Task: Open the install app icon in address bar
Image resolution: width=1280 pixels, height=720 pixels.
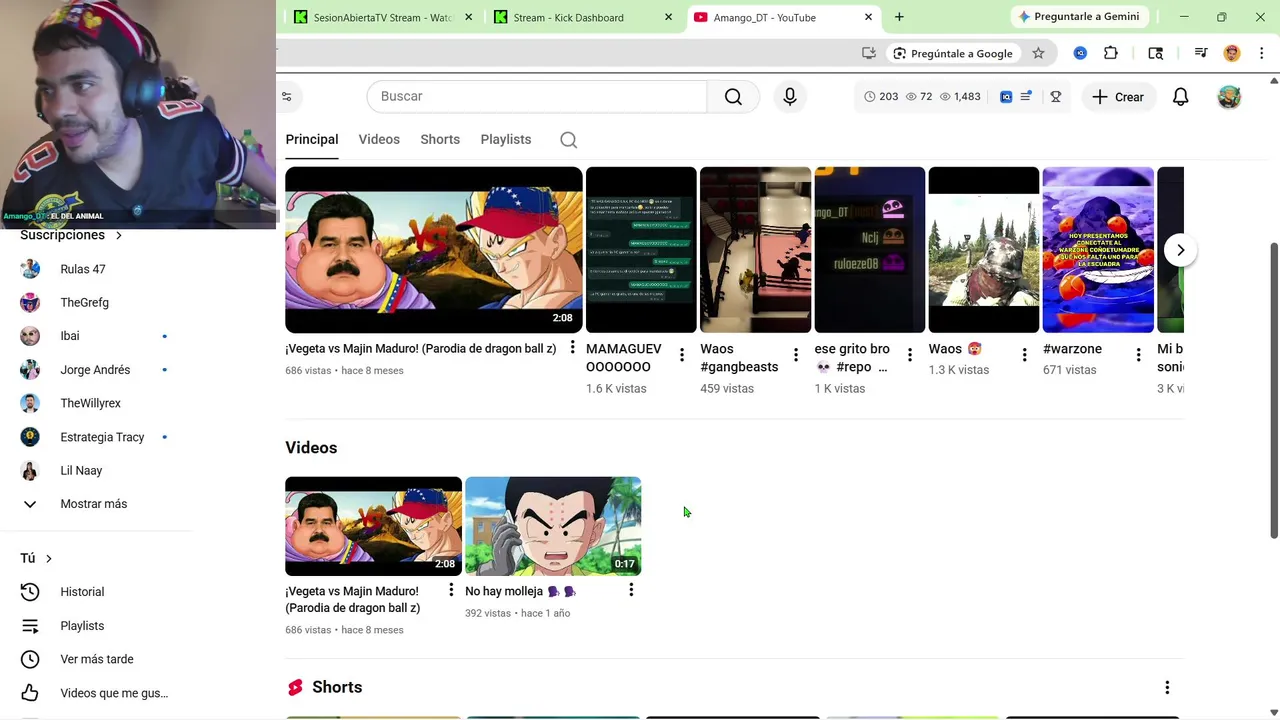Action: [x=869, y=53]
